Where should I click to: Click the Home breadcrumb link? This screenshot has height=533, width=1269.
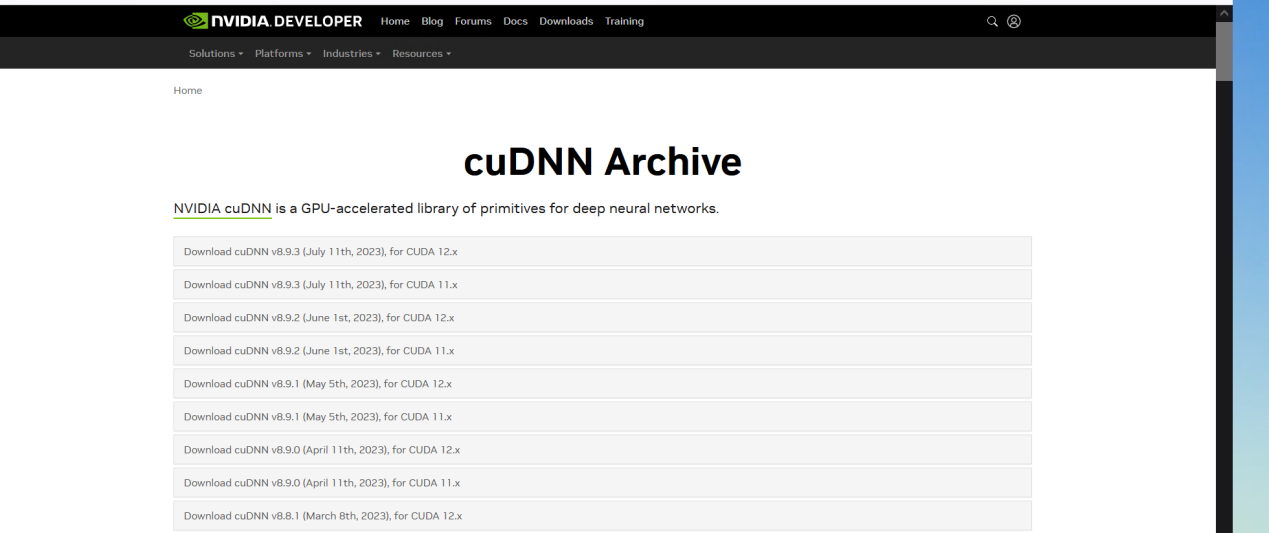point(188,90)
